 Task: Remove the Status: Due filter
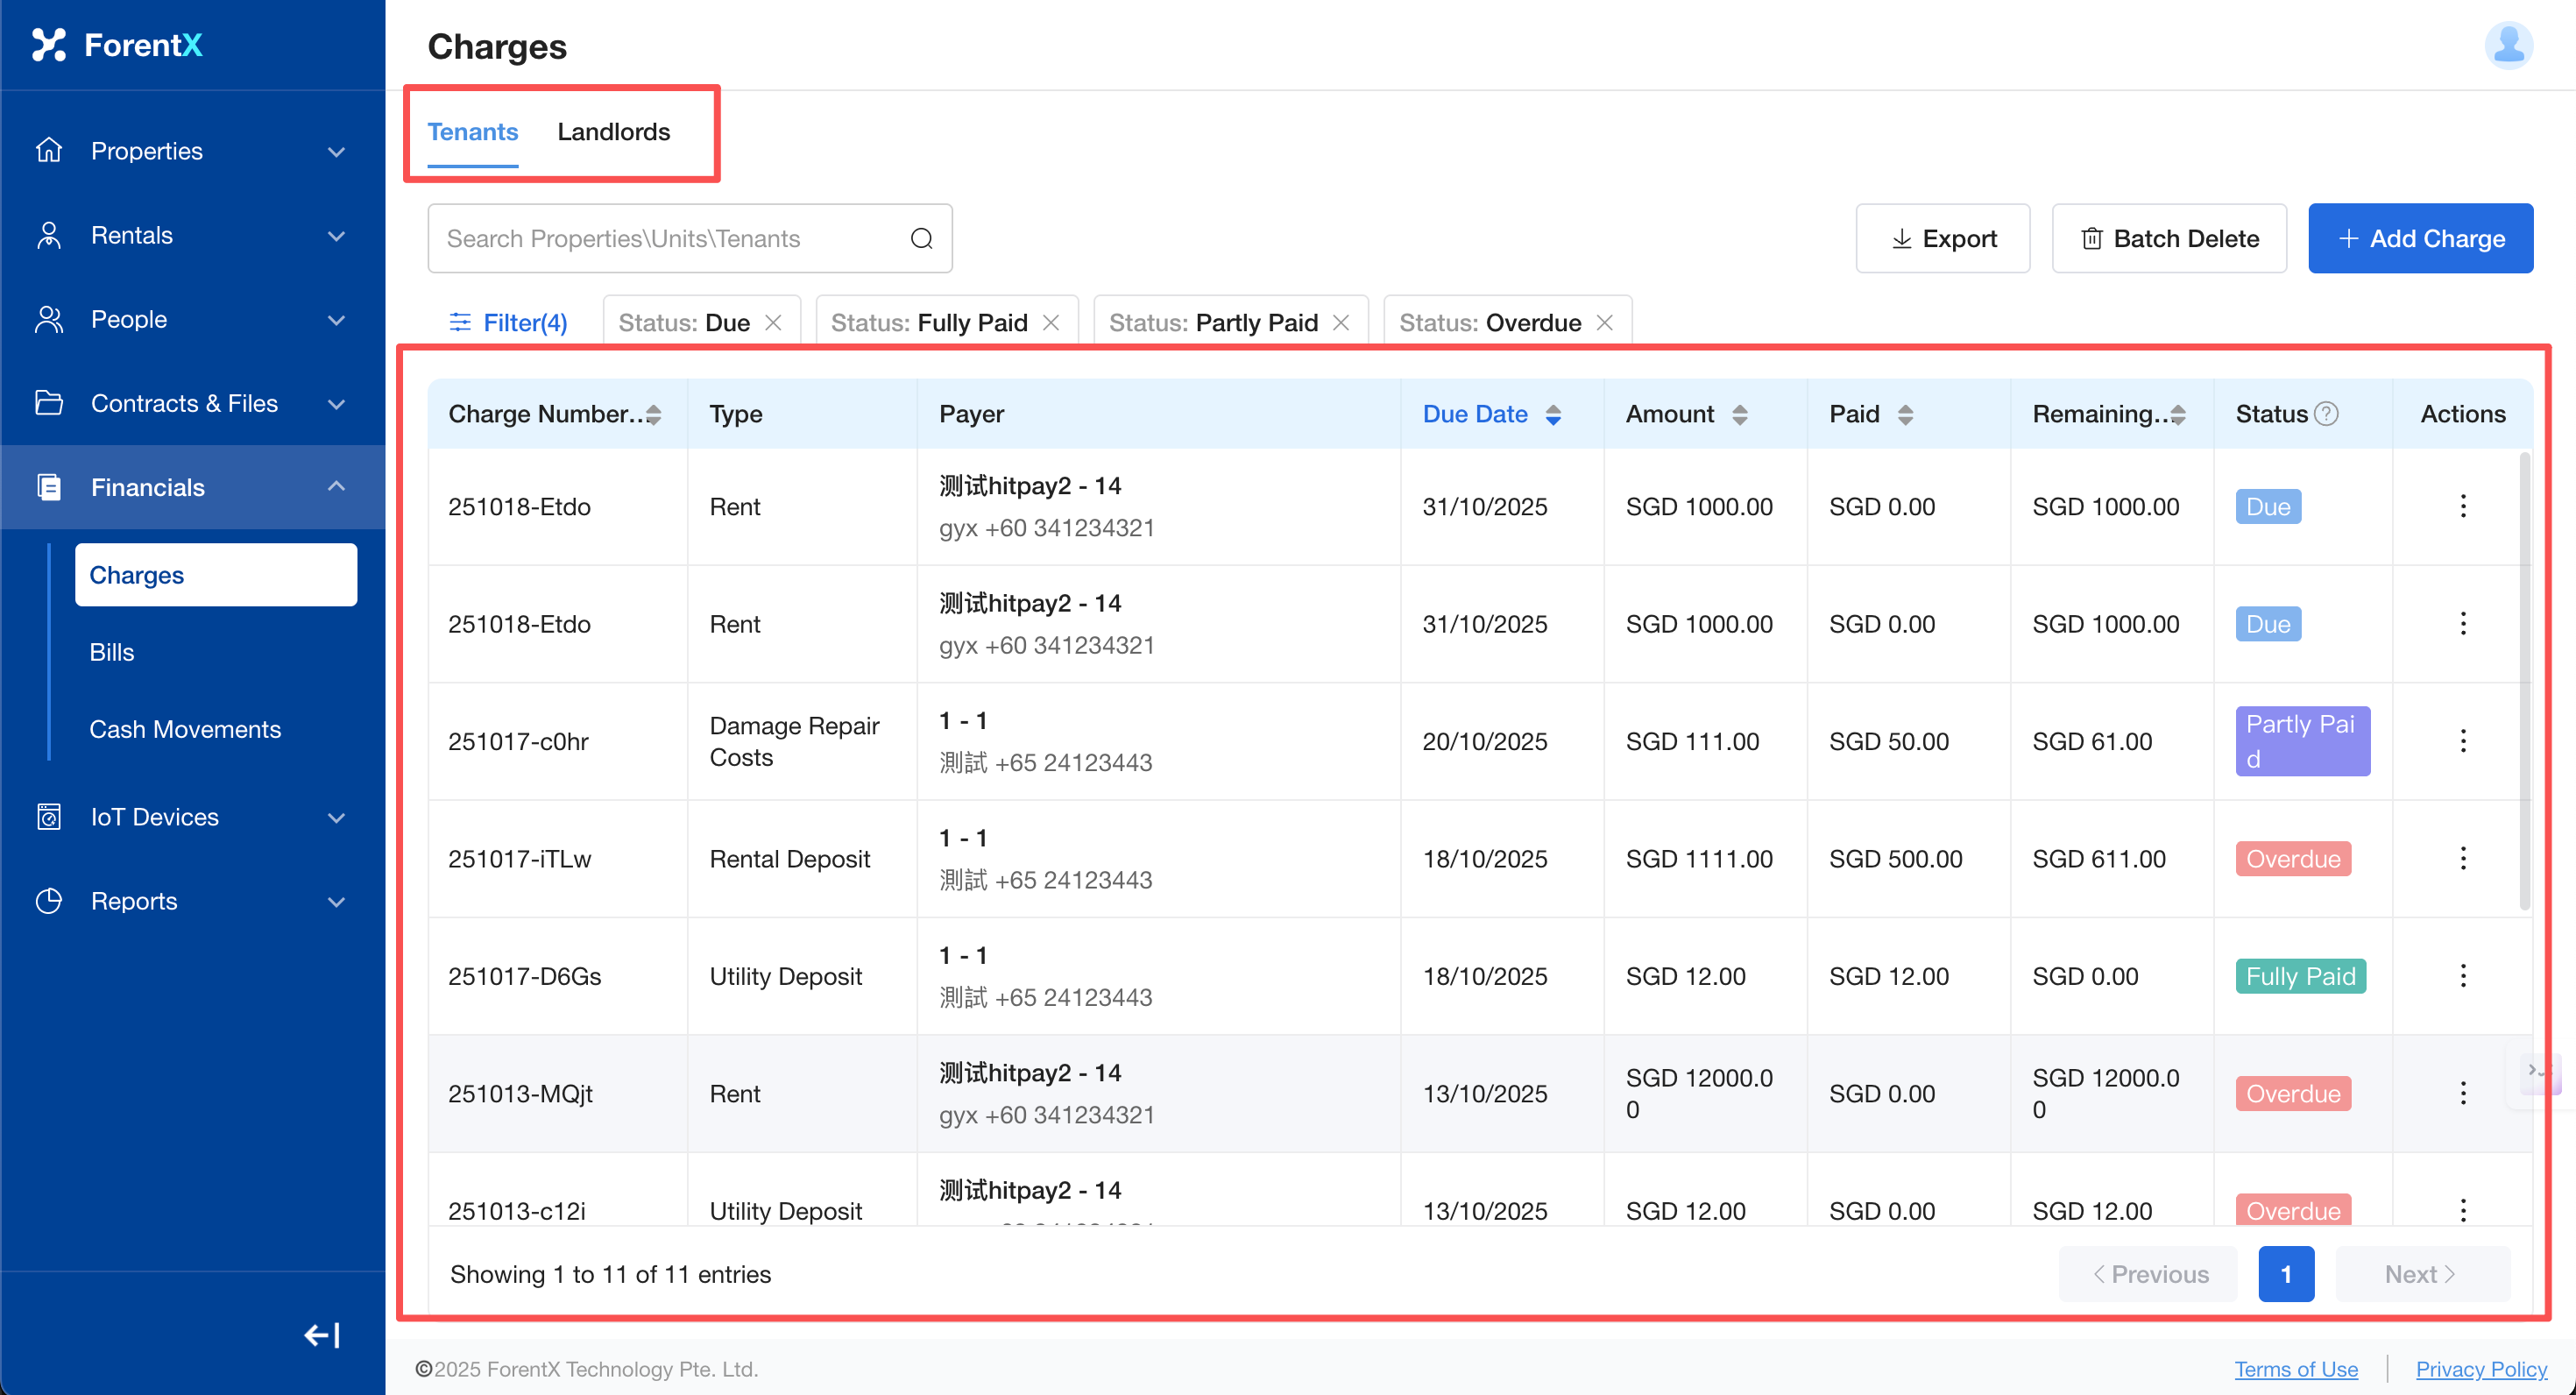pyautogui.click(x=774, y=323)
